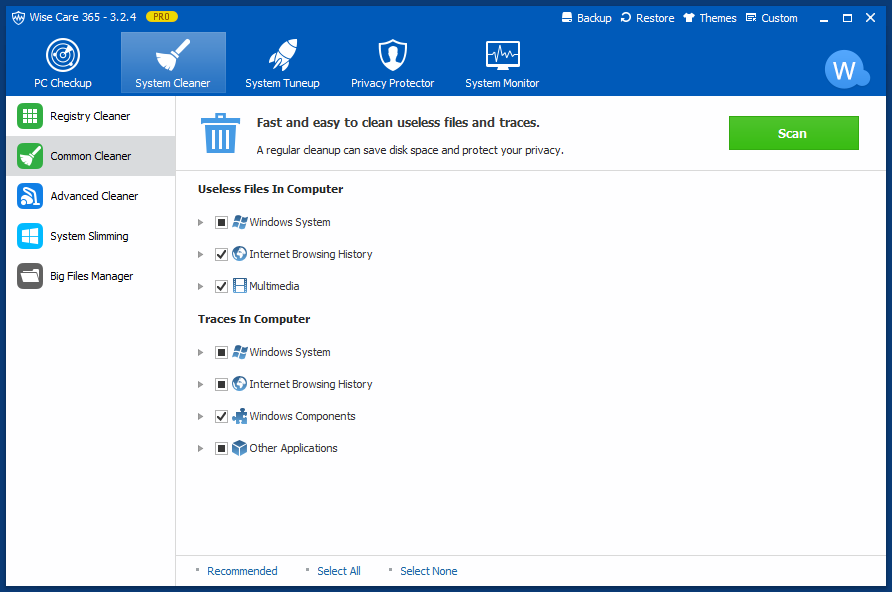Expand Internet Browsing History under Useless Files

(x=200, y=254)
